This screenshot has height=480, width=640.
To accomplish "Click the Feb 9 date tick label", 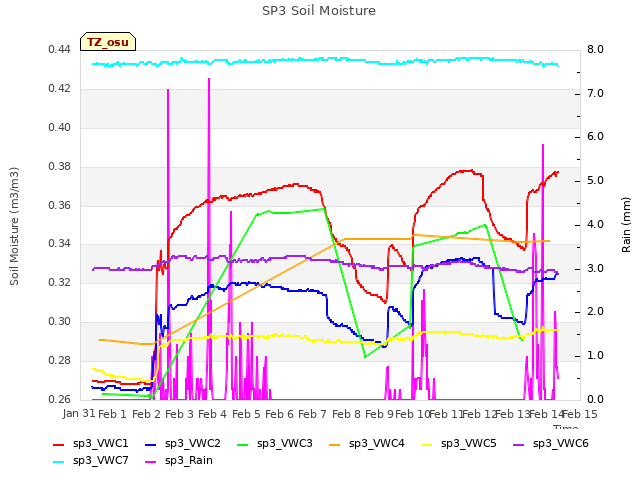I will pyautogui.click(x=379, y=414).
